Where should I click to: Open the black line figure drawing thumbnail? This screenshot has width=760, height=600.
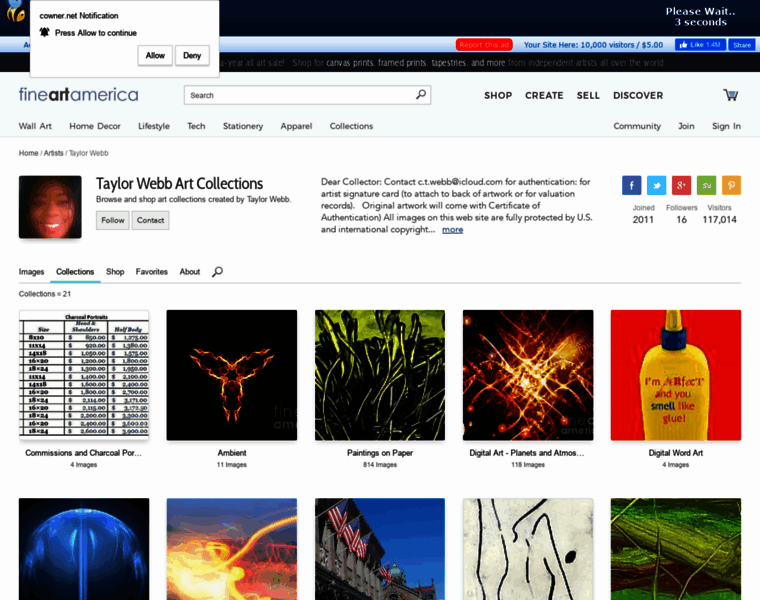coord(528,549)
